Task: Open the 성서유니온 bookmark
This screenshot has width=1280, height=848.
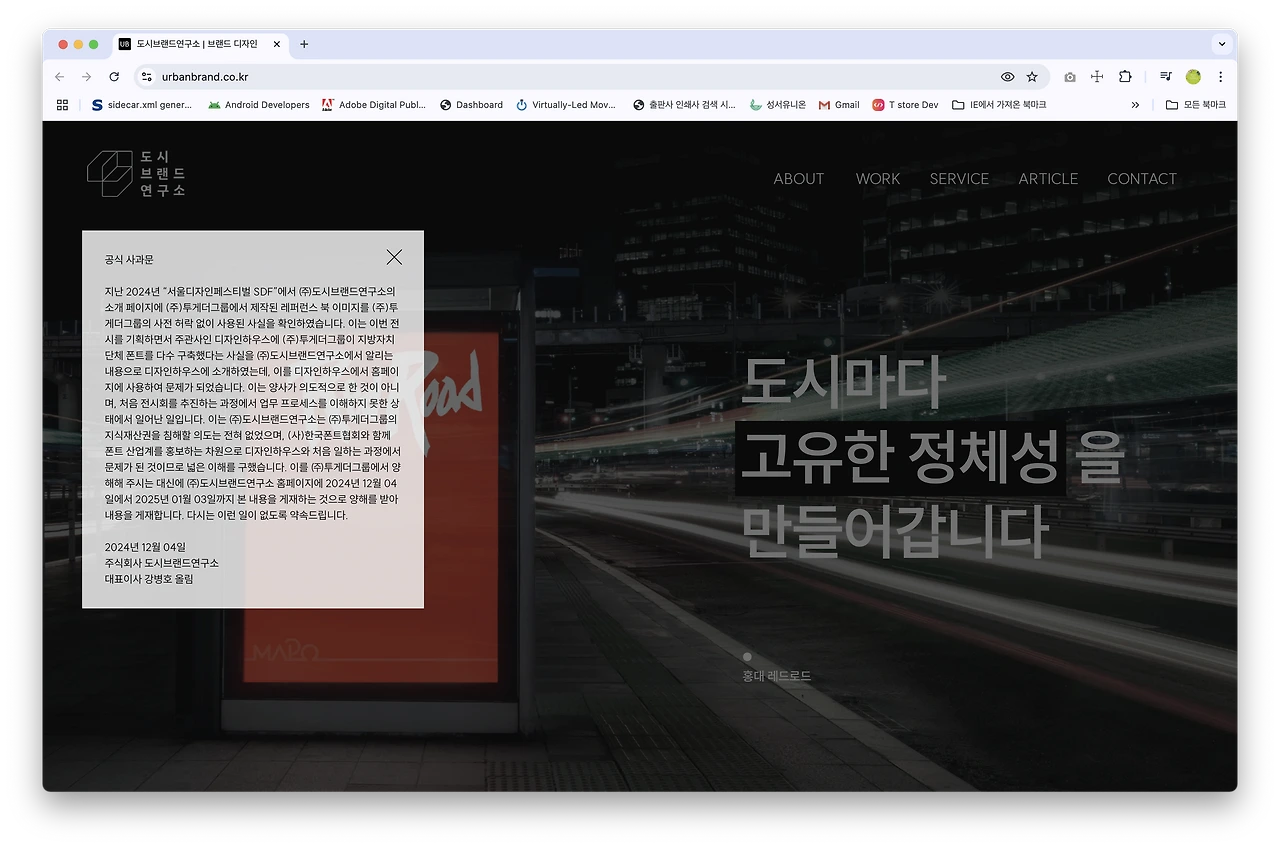Action: click(778, 105)
